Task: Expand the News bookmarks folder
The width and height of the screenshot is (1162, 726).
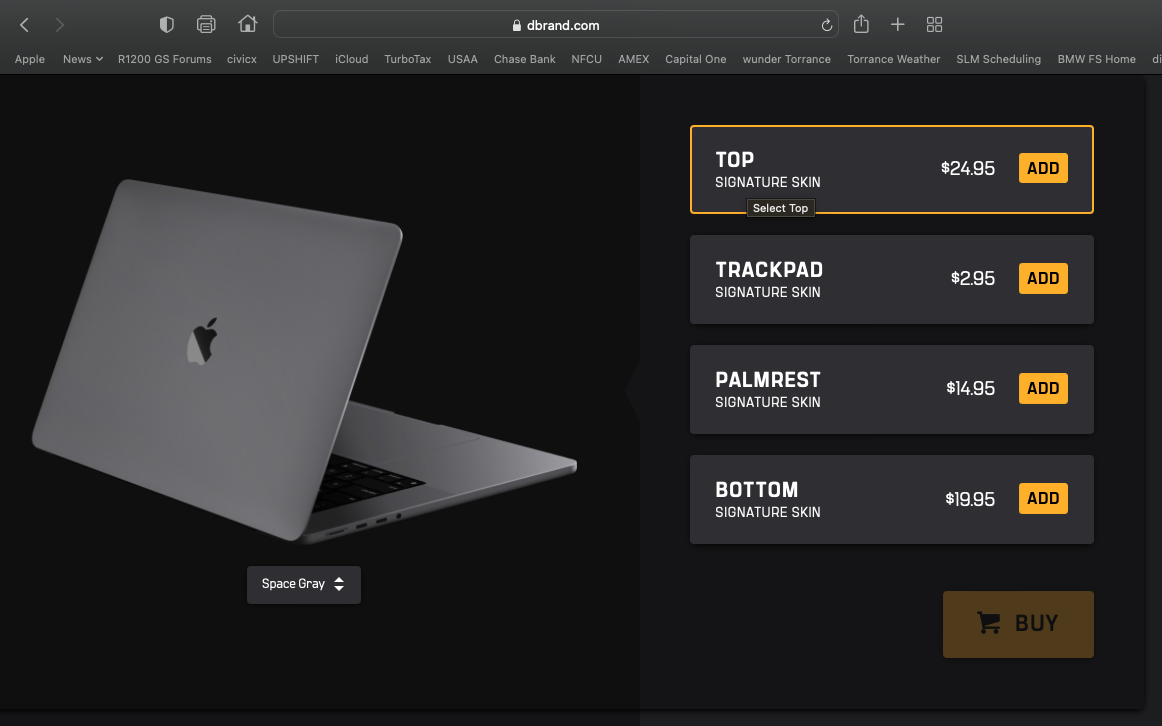Action: click(82, 59)
